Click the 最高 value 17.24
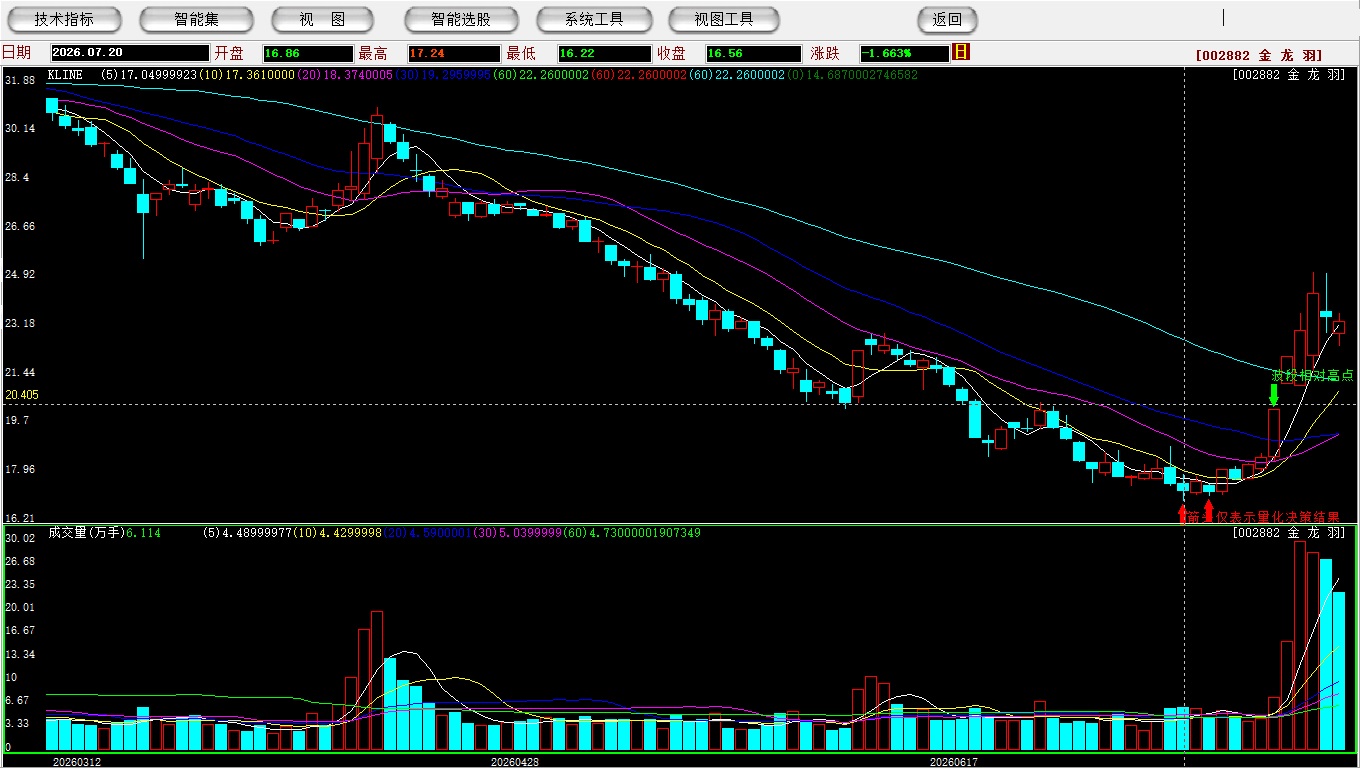Viewport: 1360px width, 768px height. (453, 53)
